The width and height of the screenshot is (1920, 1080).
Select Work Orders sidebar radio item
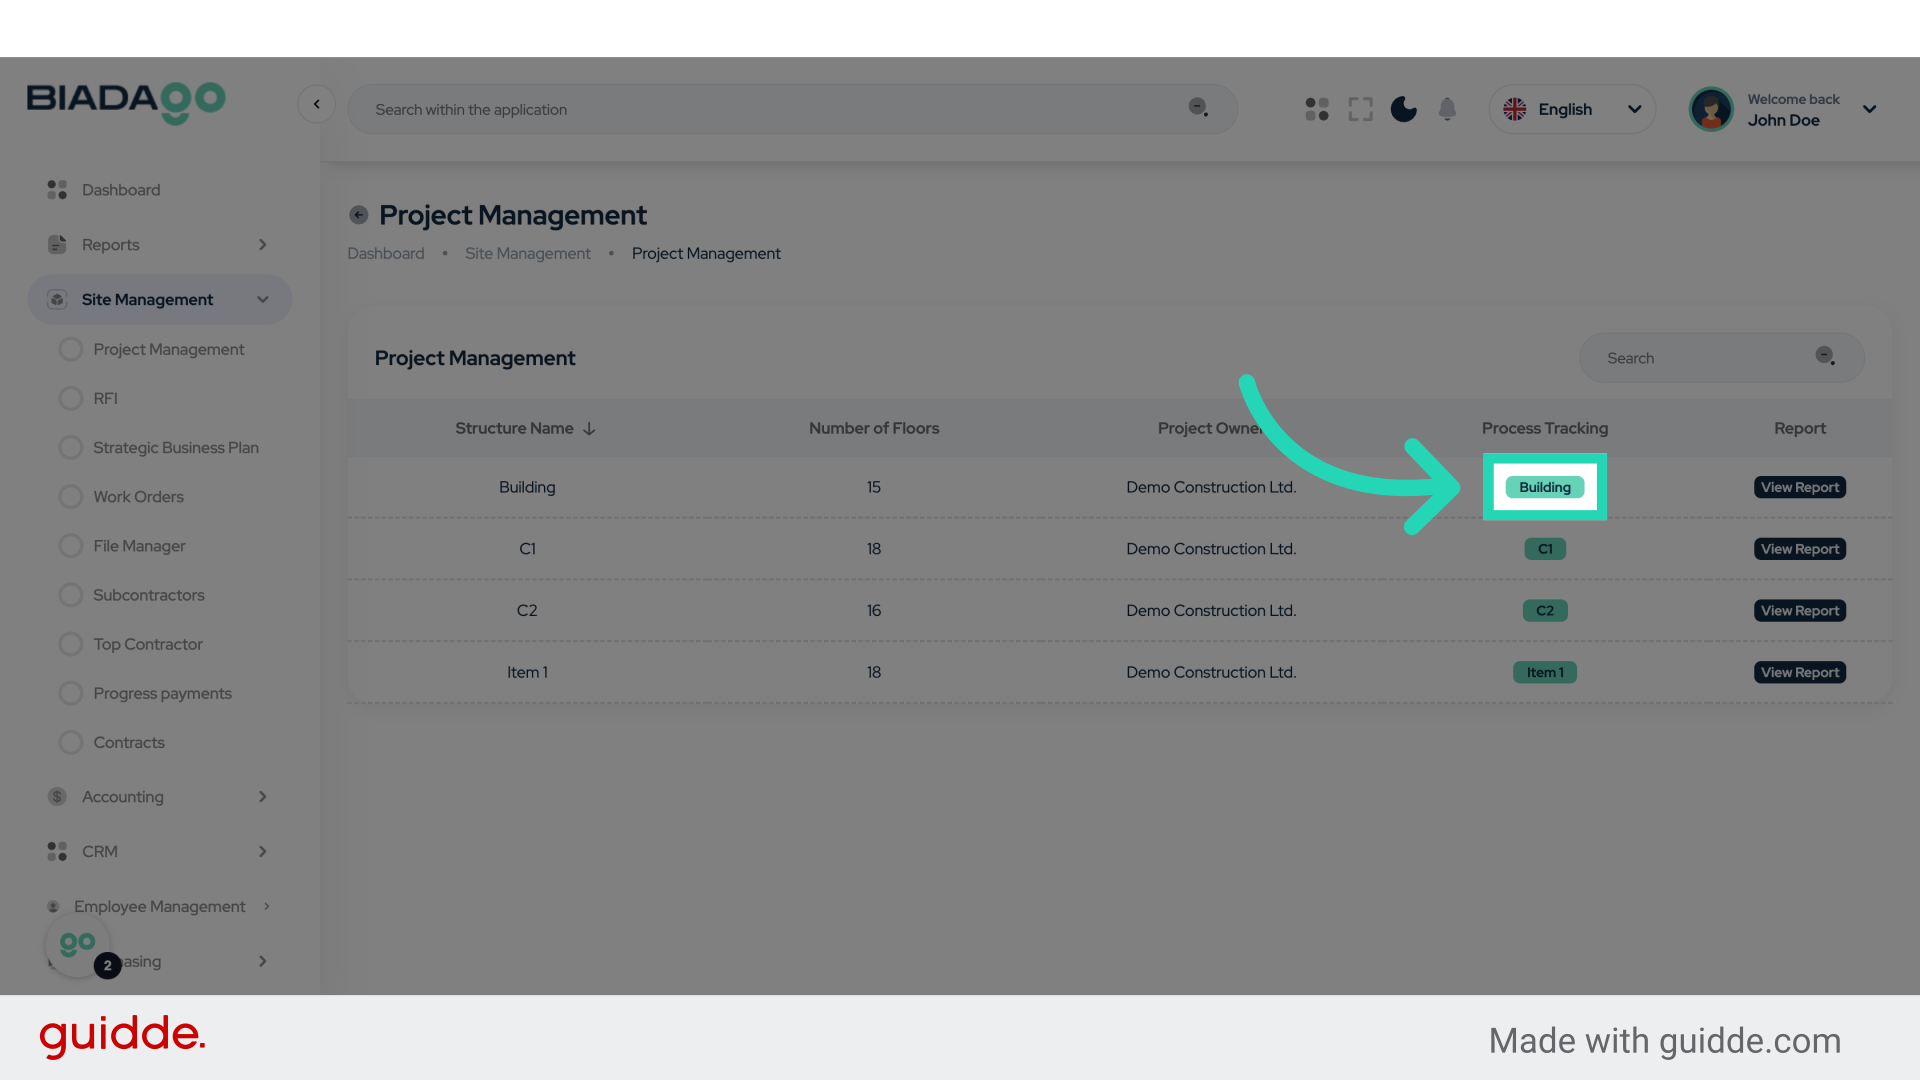138,497
